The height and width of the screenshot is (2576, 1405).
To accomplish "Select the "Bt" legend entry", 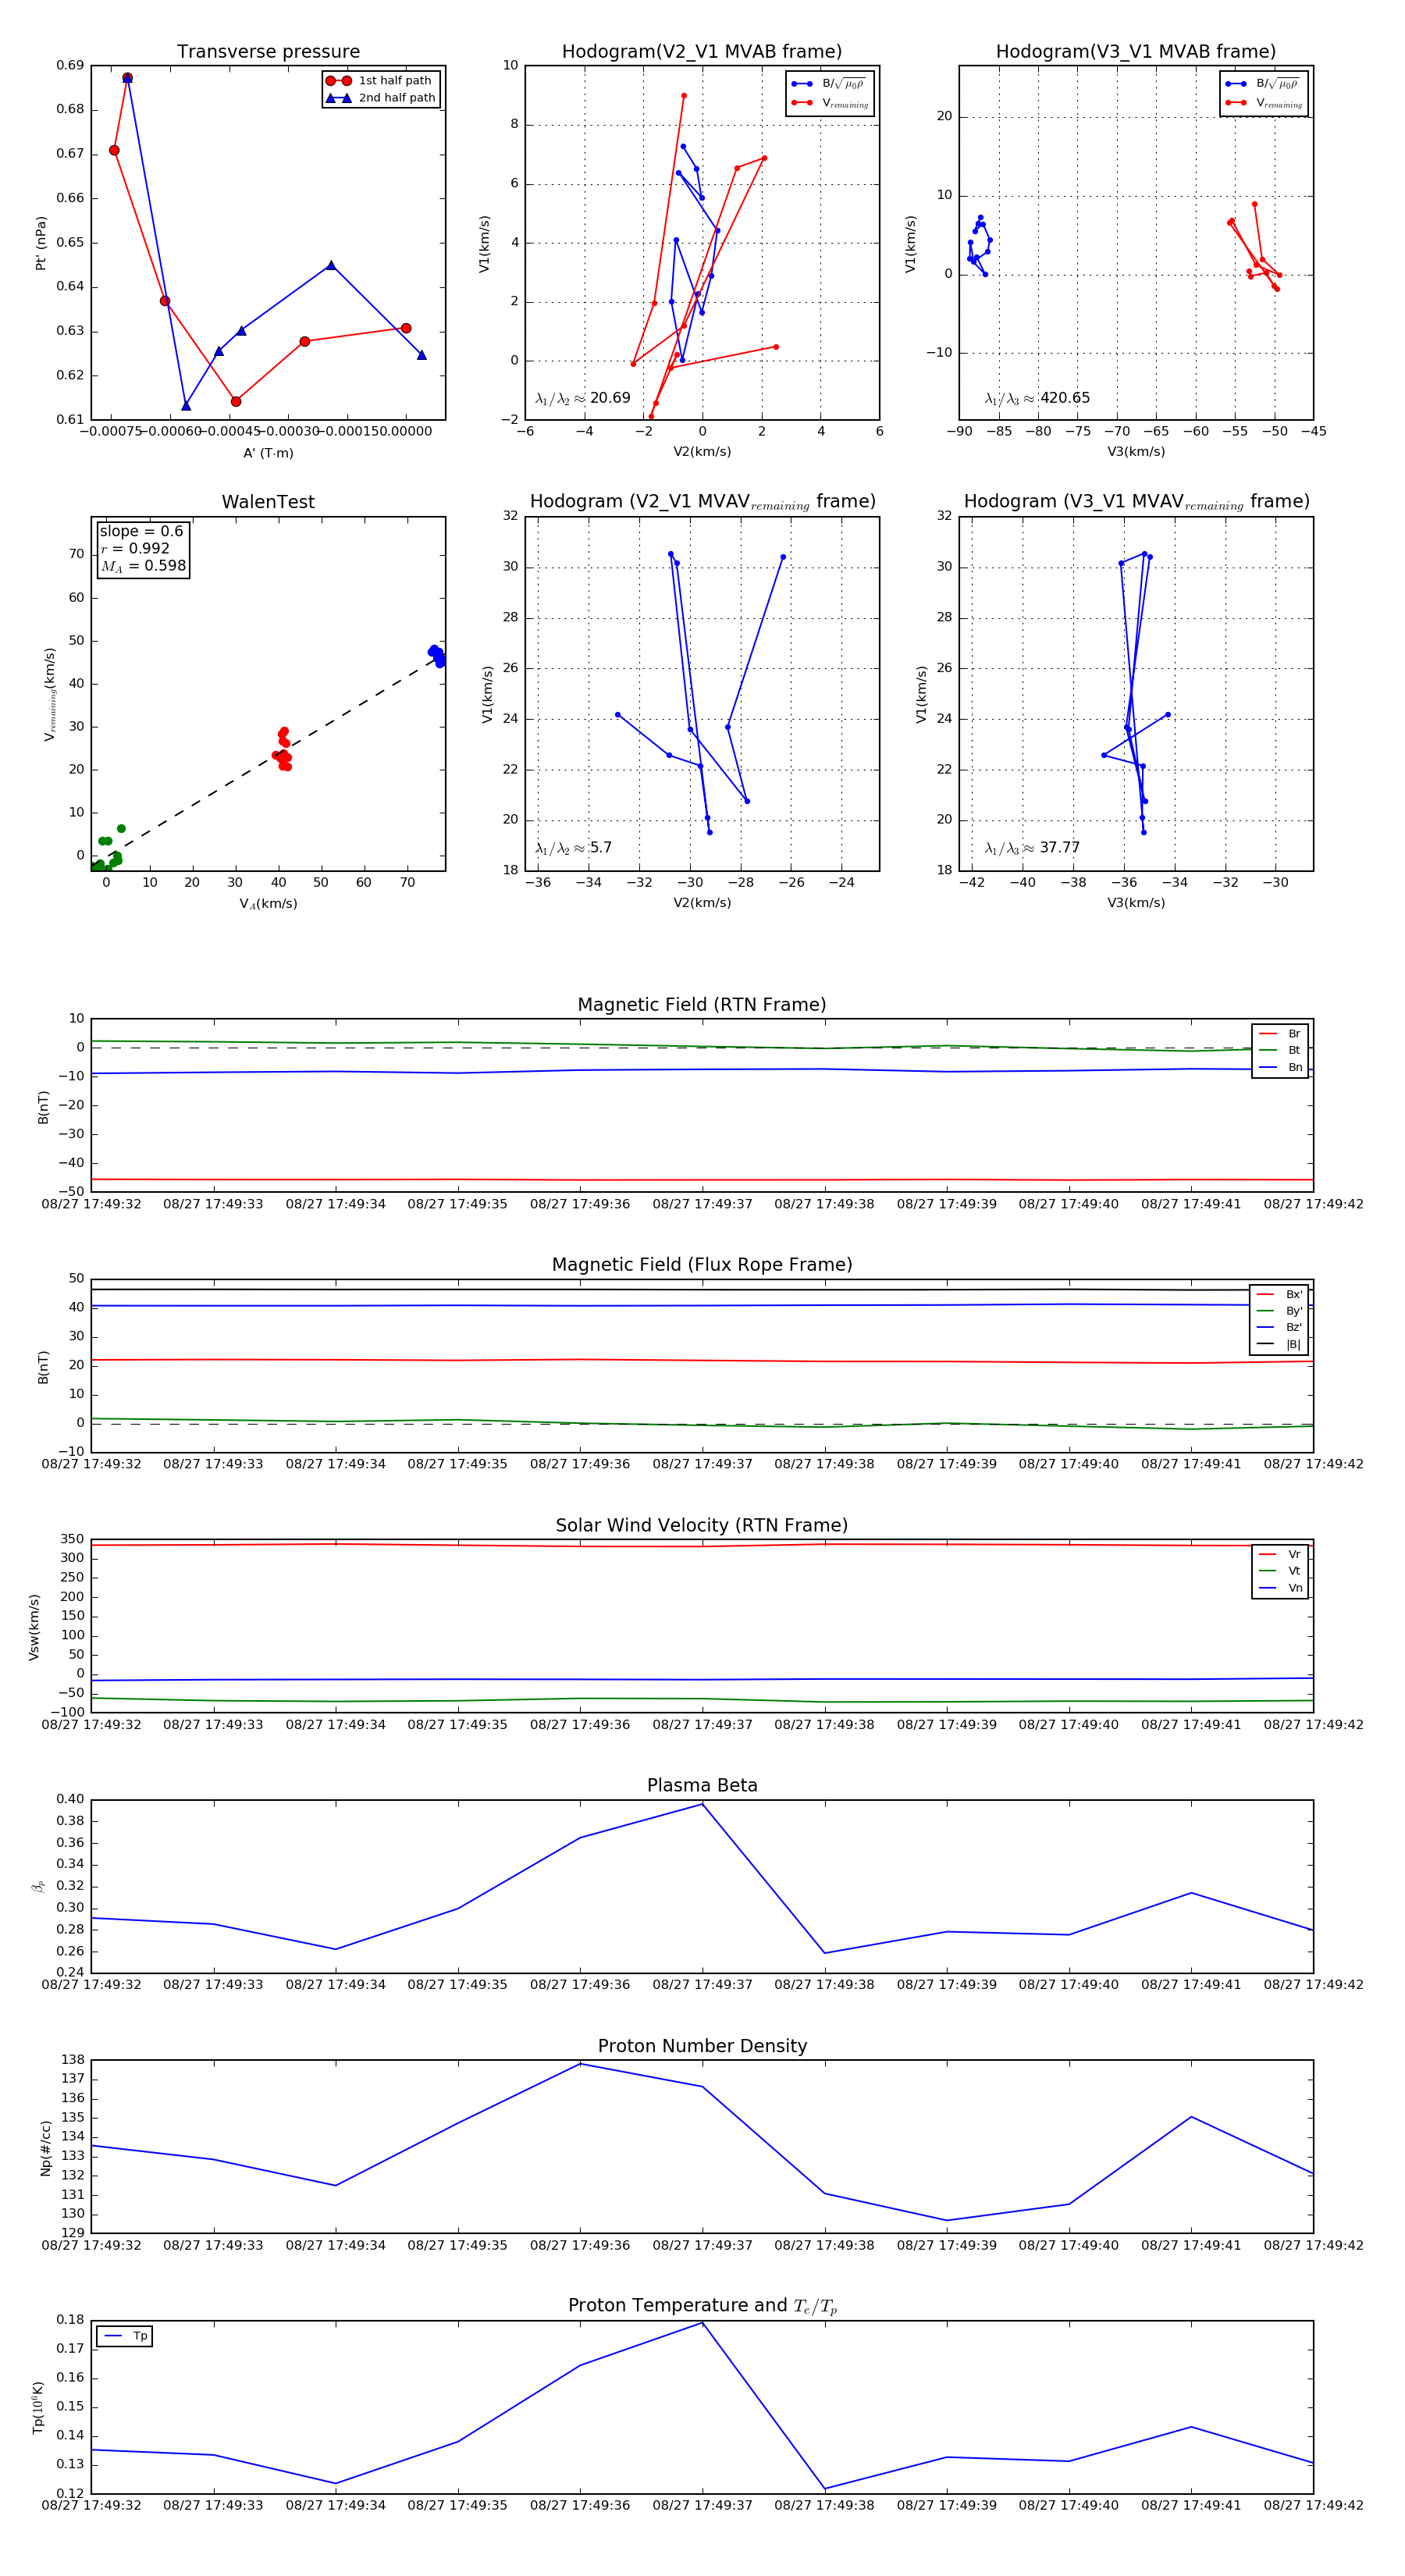I will coord(1280,1051).
